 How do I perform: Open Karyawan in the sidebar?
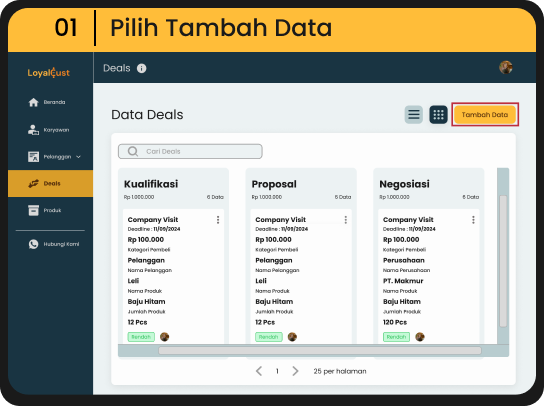click(49, 130)
